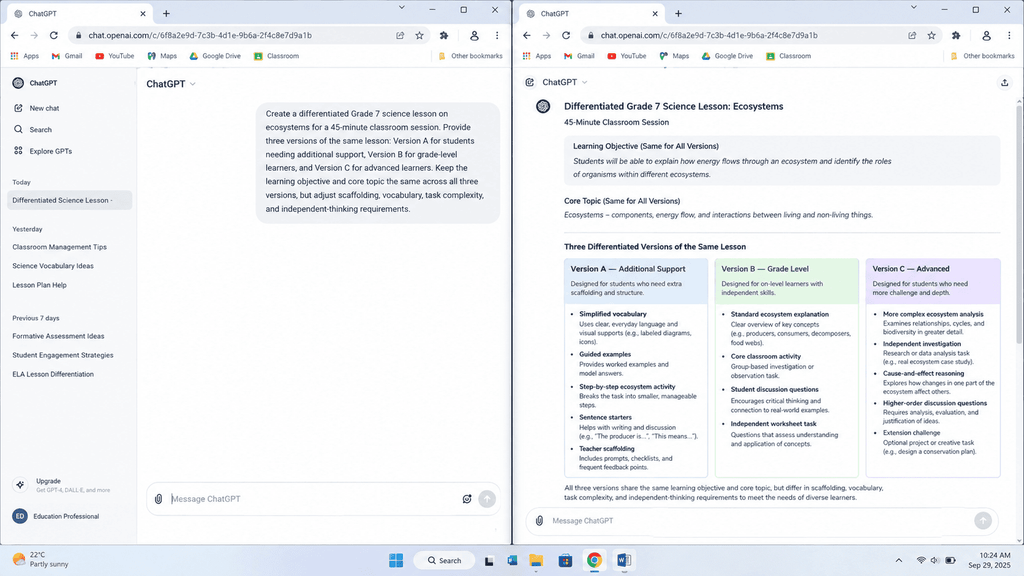
Task: Bookmark this page star in left window
Action: point(419,35)
